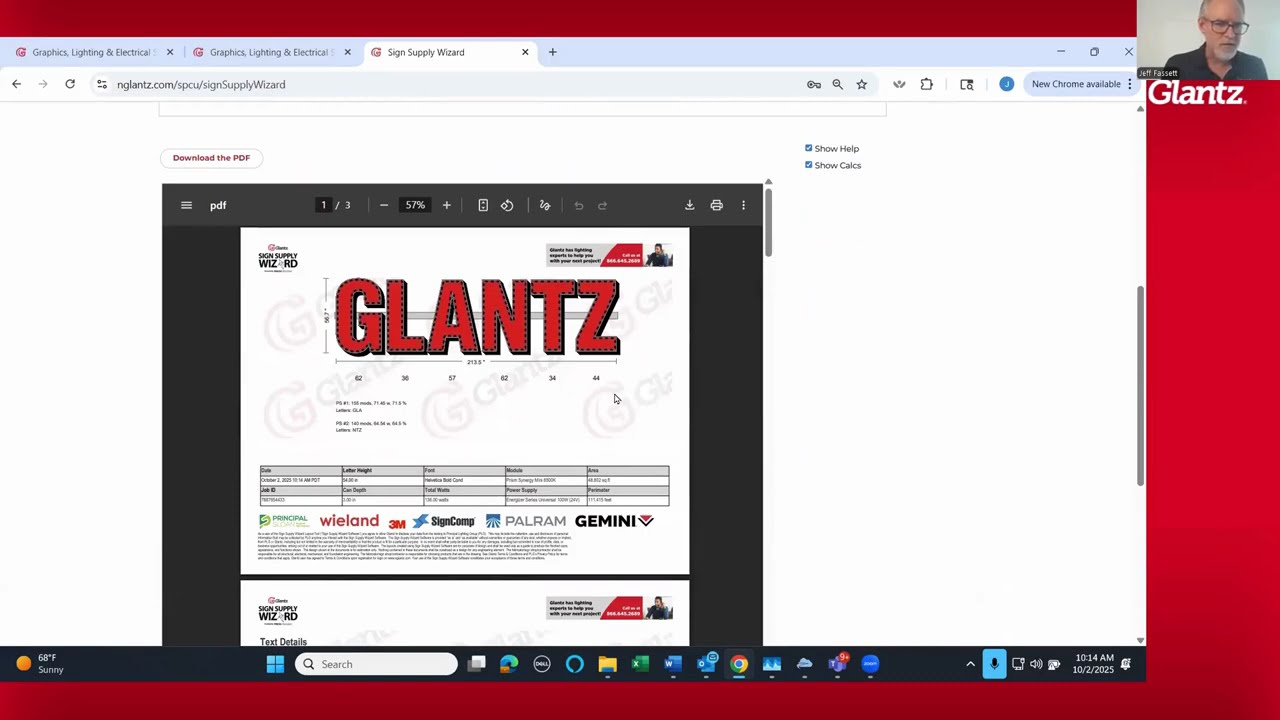Viewport: 1280px width, 720px height.
Task: Click the Download the PDF button
Action: (211, 158)
